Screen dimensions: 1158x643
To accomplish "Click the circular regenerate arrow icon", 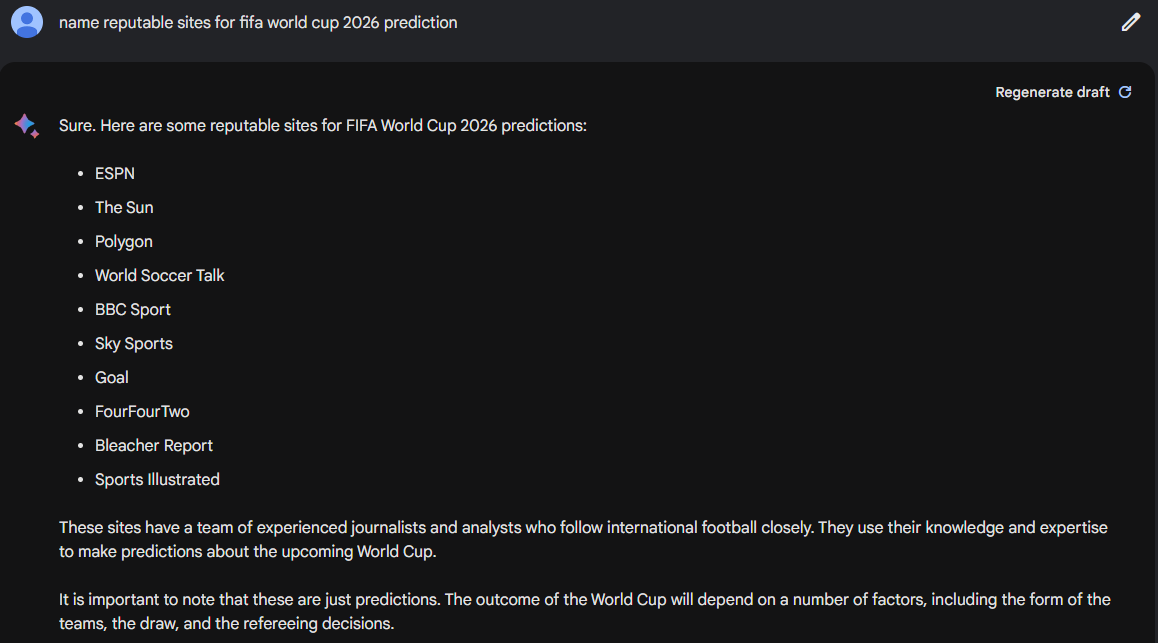I will [x=1125, y=92].
